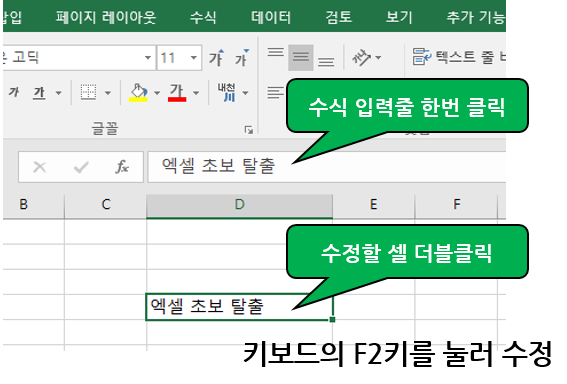Open Insert Function with the fx button
This screenshot has width=567, height=384.
(x=122, y=167)
